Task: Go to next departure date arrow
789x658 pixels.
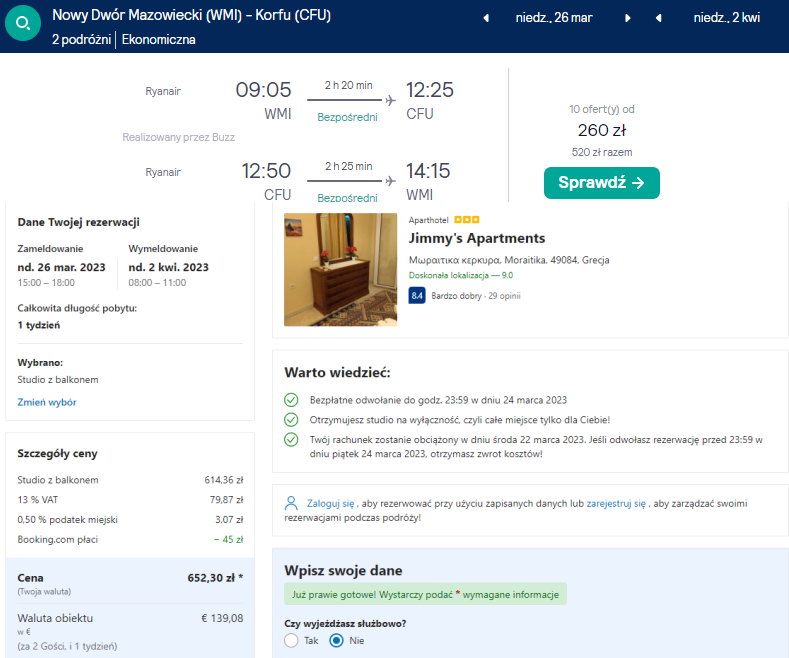Action: [x=627, y=18]
